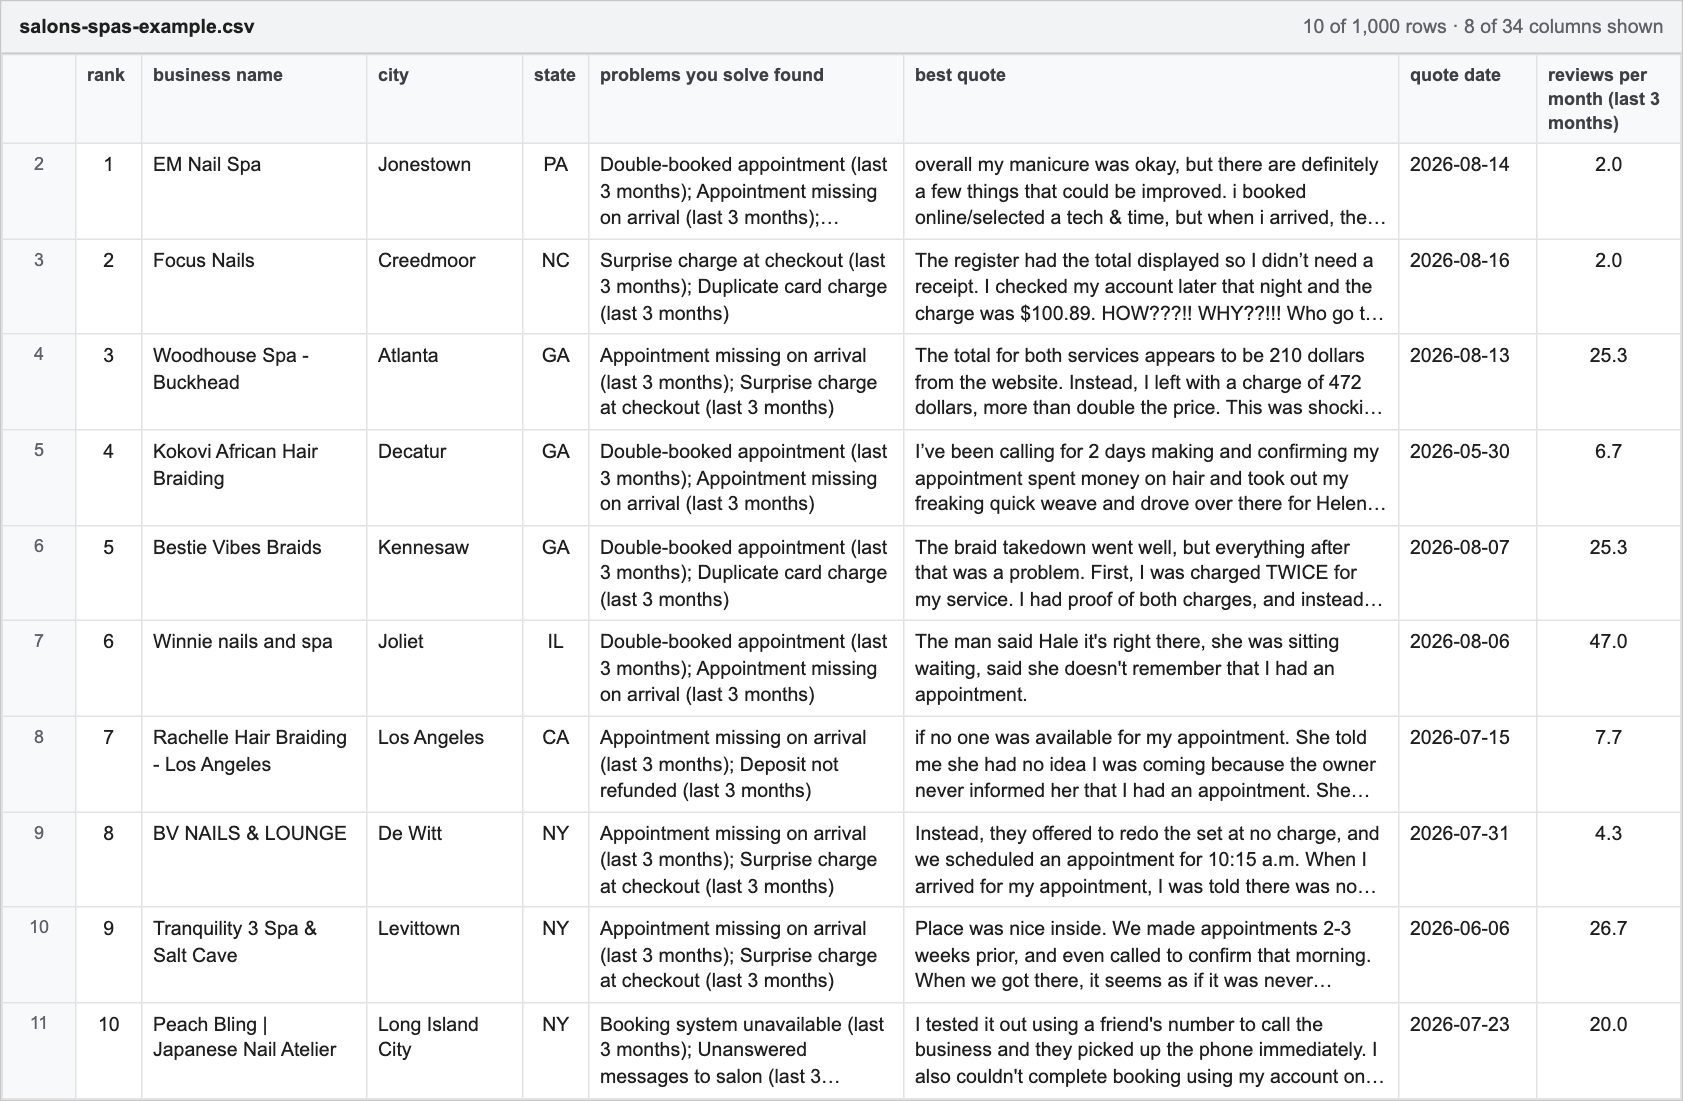Select Peach Bling | Japanese Nail Atelier cell
This screenshot has height=1101, width=1683.
254,1050
